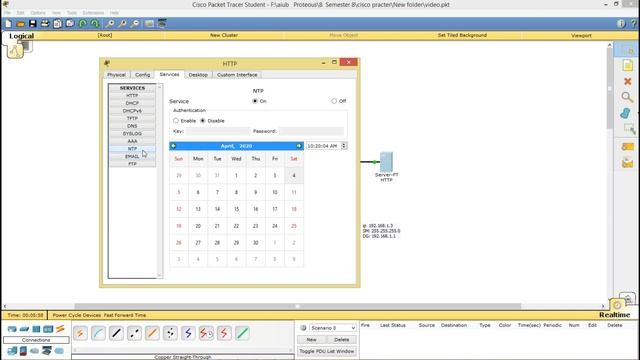Image resolution: width=640 pixels, height=360 pixels.
Task: Click Power Cycle Devices
Action: pos(76,315)
